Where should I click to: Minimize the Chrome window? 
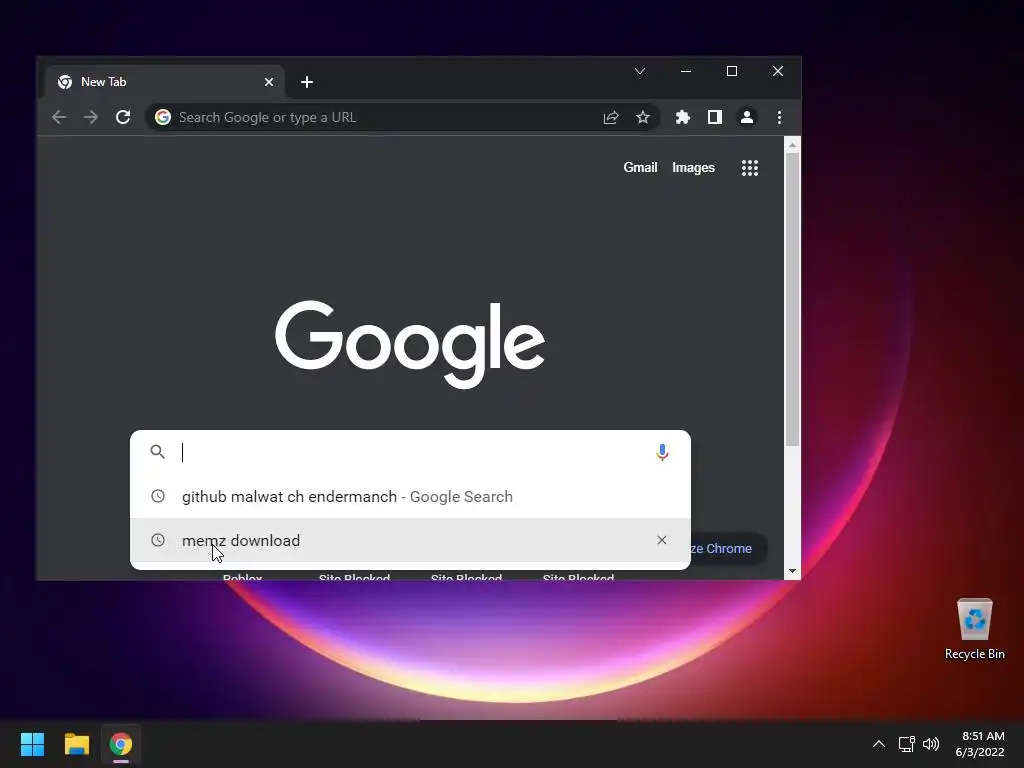click(686, 71)
